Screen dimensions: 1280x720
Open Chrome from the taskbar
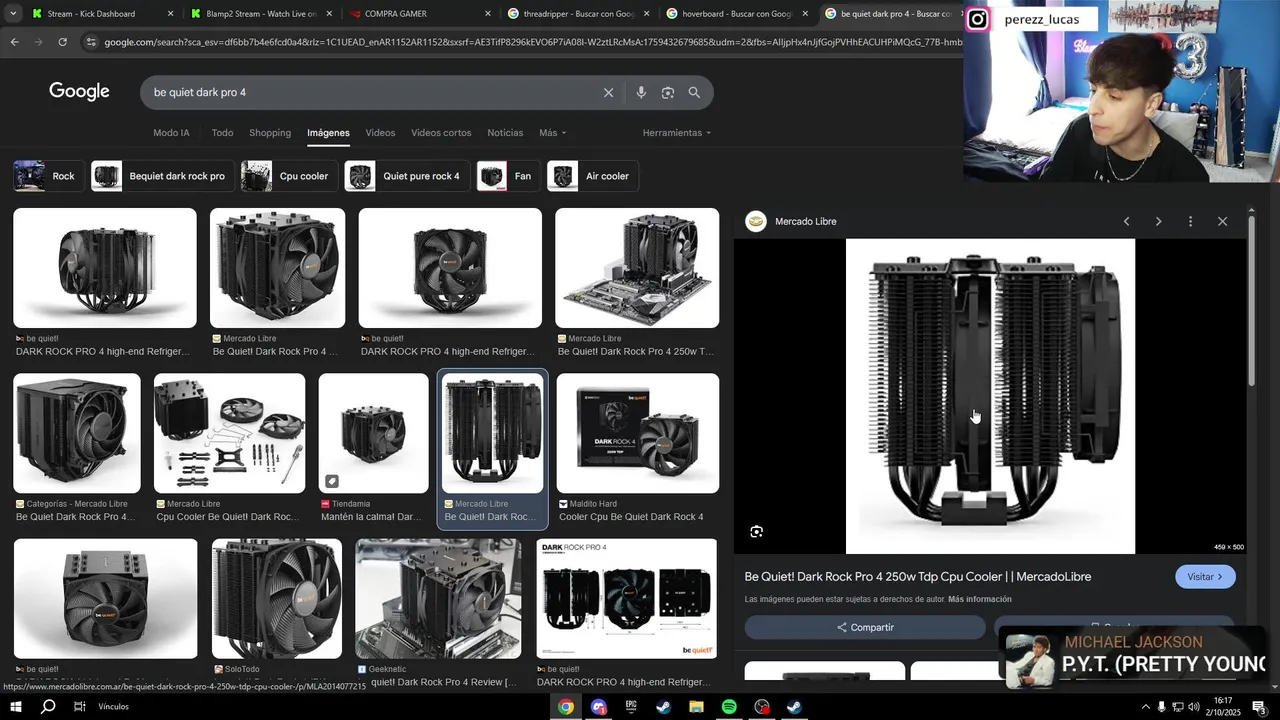coord(566,707)
